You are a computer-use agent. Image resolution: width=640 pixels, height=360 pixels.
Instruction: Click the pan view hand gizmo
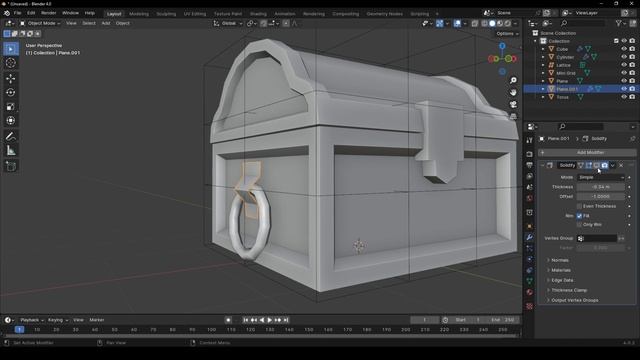(513, 92)
